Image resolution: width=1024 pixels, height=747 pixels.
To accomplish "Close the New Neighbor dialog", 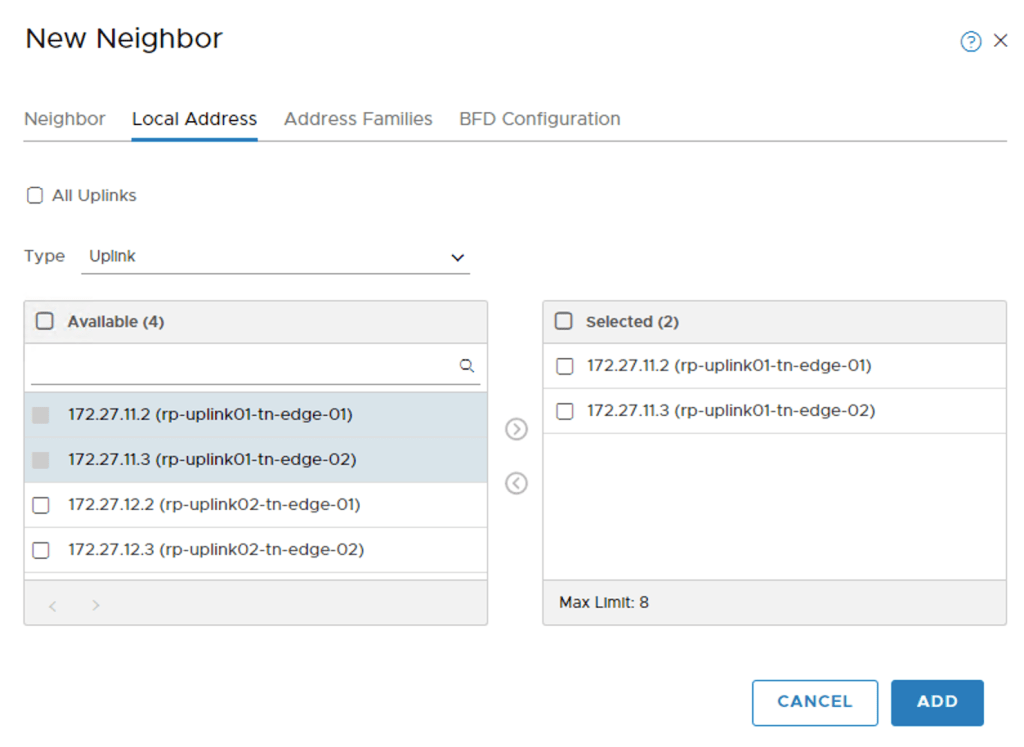I will pyautogui.click(x=1000, y=42).
